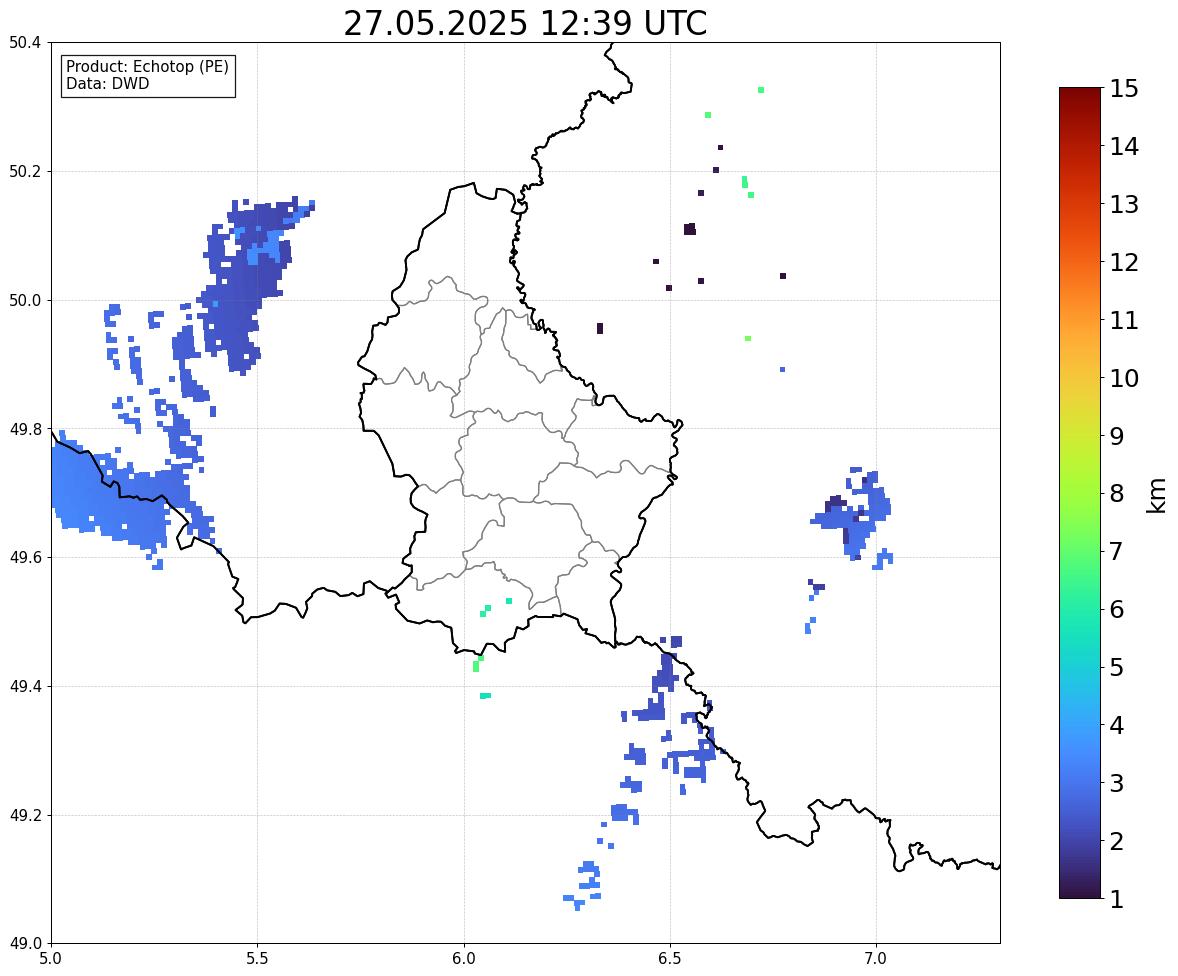The image size is (1178, 976).
Task: Click the longitude axis label 6.5
Action: [670, 959]
